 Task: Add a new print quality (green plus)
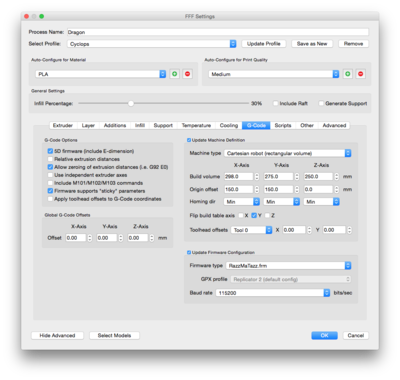click(348, 74)
